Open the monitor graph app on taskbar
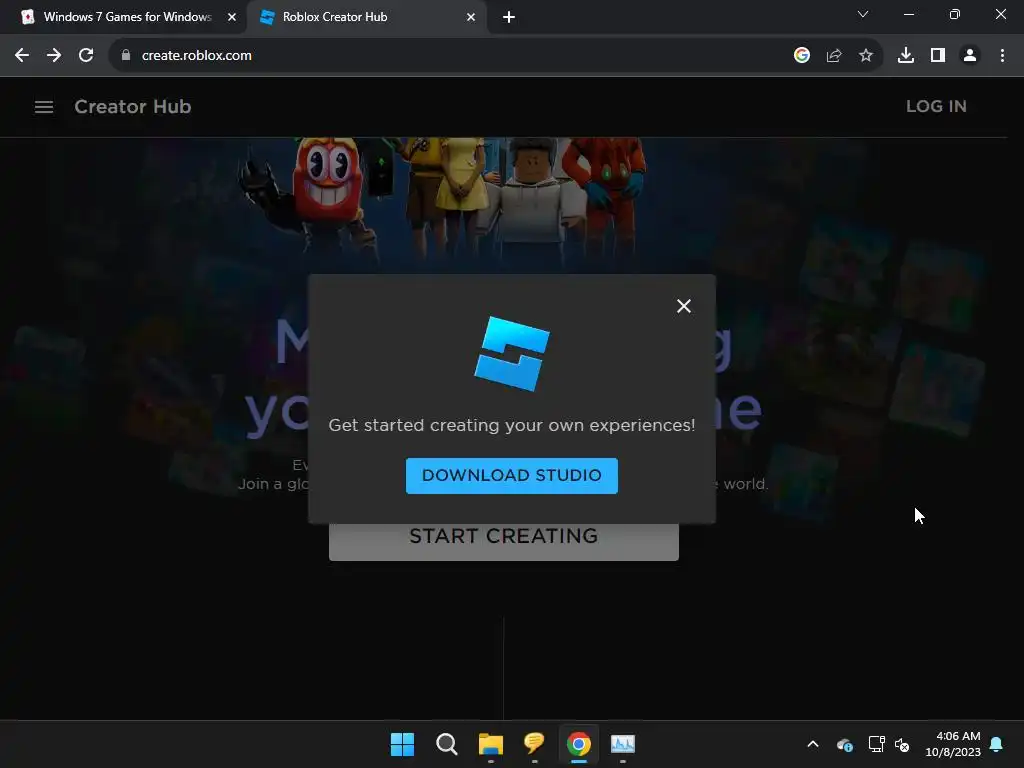The width and height of the screenshot is (1024, 768). coord(622,744)
